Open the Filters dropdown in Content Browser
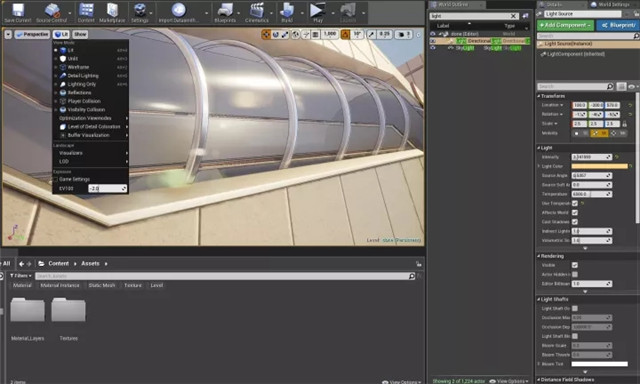640x384 pixels. click(x=20, y=276)
